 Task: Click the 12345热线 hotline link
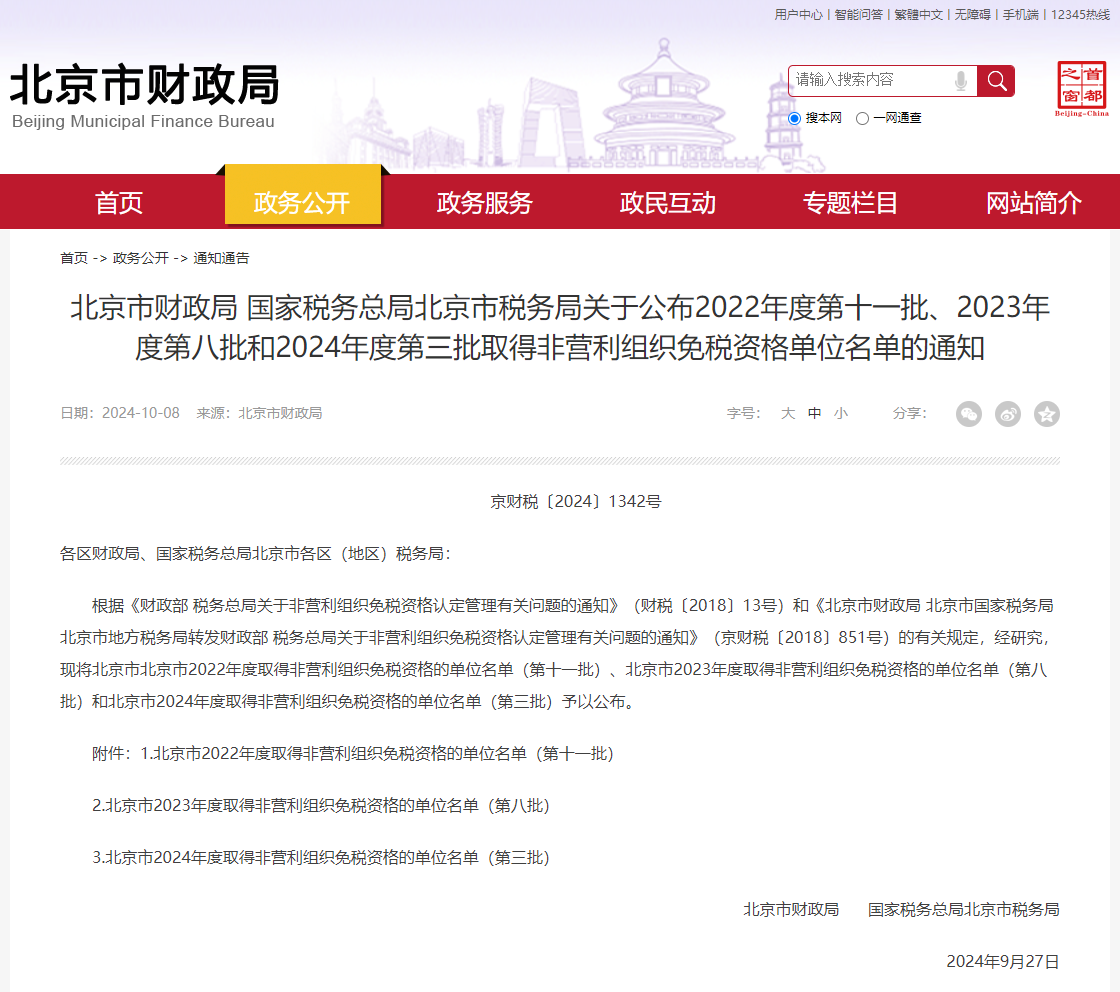tap(1080, 14)
